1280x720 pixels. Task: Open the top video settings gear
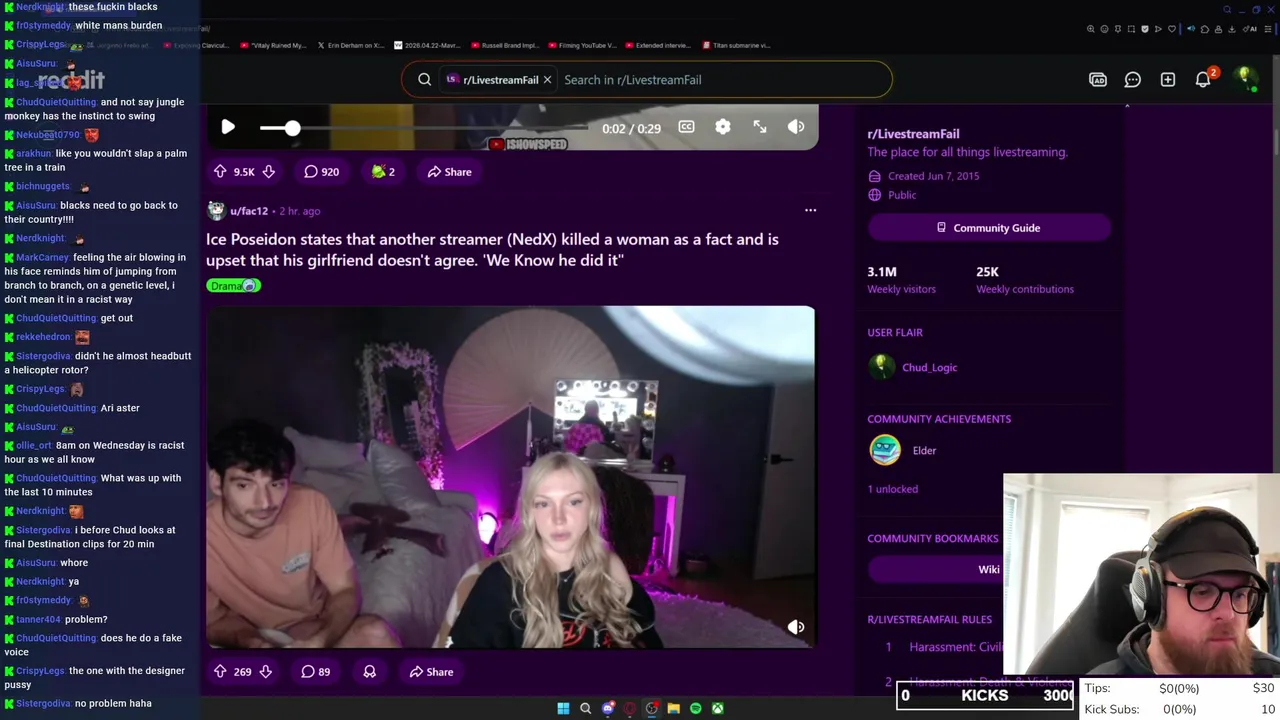click(723, 127)
